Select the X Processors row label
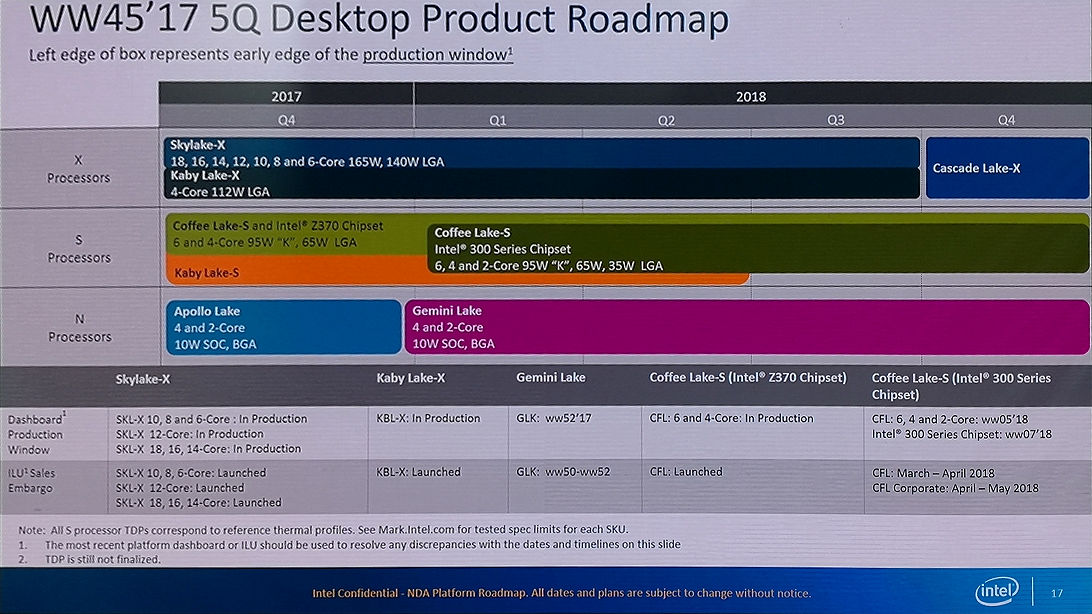The height and width of the screenshot is (614, 1092). pyautogui.click(x=79, y=168)
